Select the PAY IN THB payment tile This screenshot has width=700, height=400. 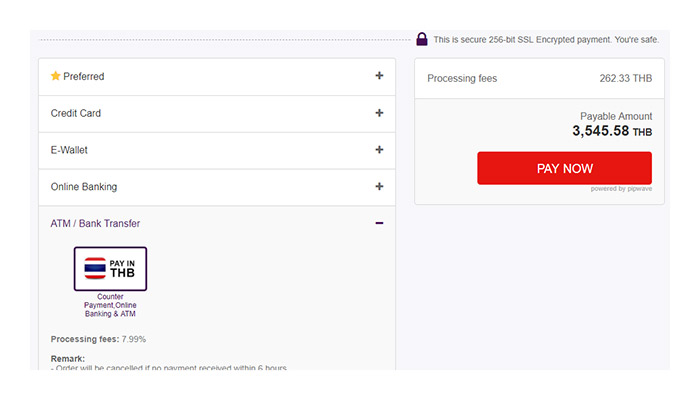110,268
